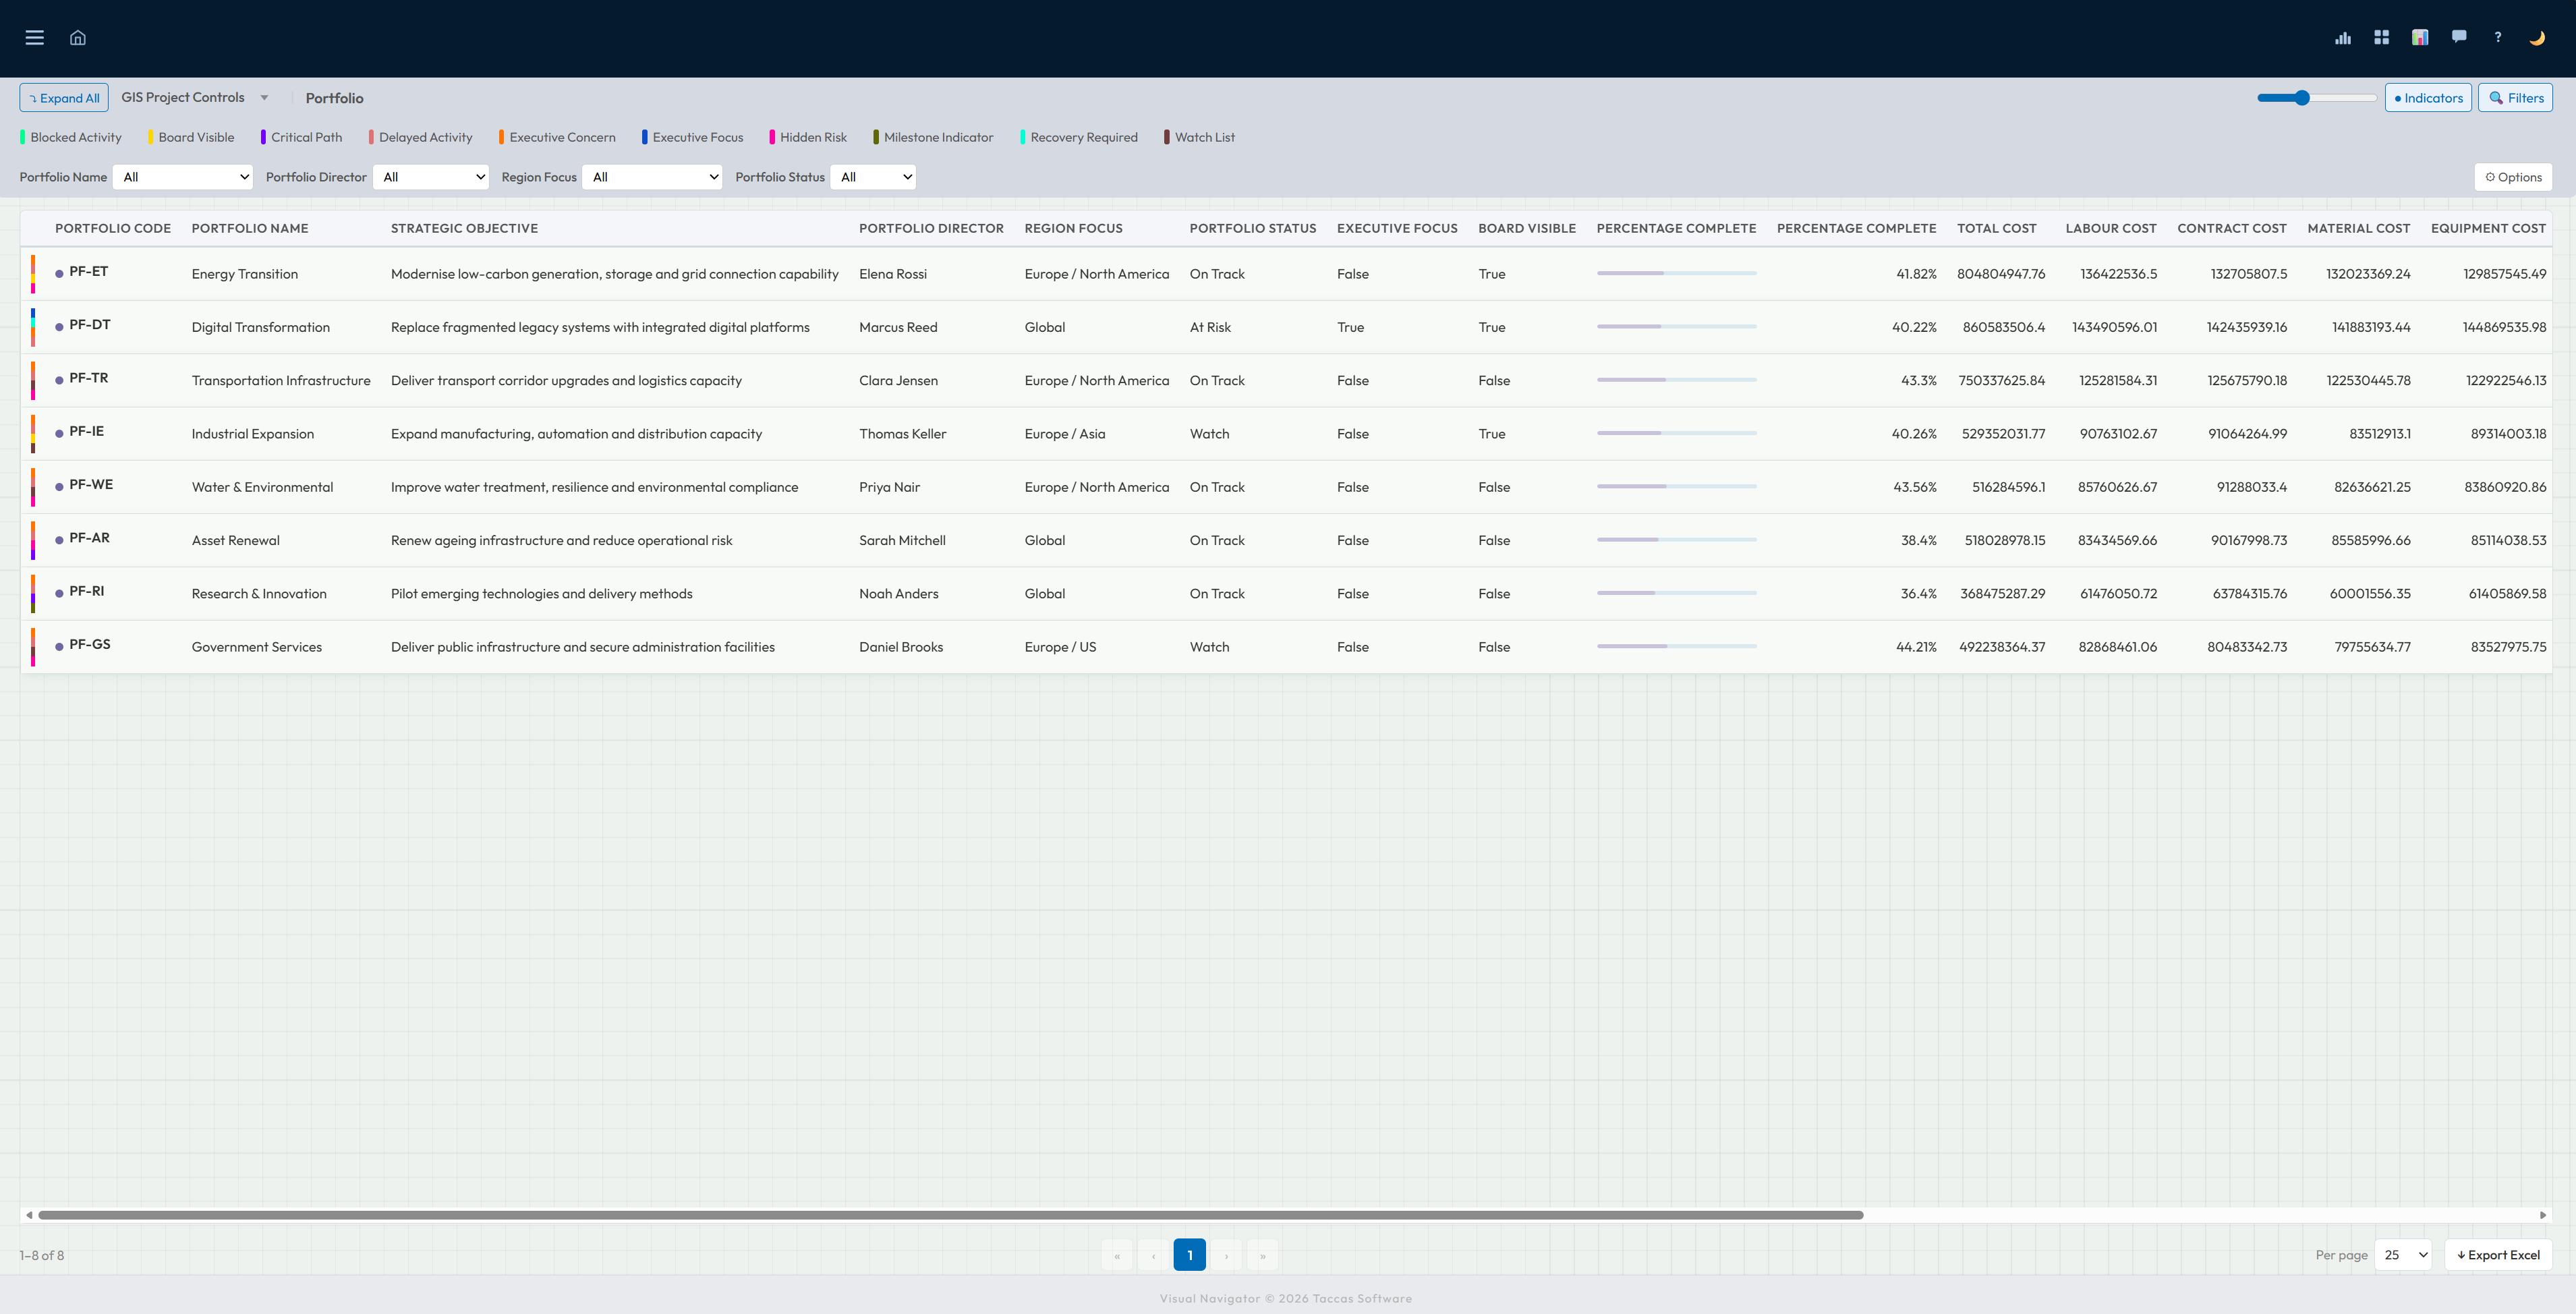Click the scrollbar left arrow

(x=29, y=1215)
